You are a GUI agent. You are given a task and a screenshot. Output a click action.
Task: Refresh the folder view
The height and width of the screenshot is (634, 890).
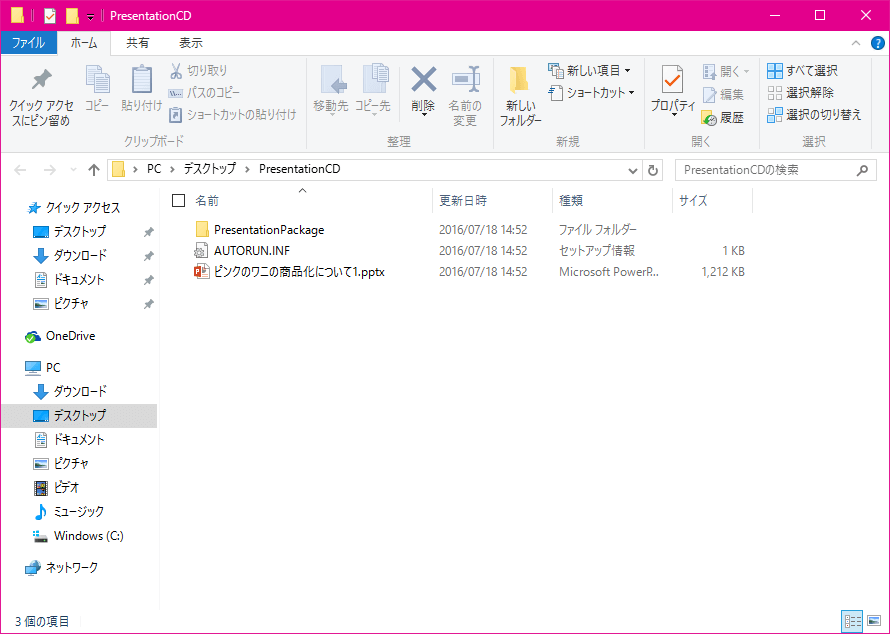pos(653,170)
